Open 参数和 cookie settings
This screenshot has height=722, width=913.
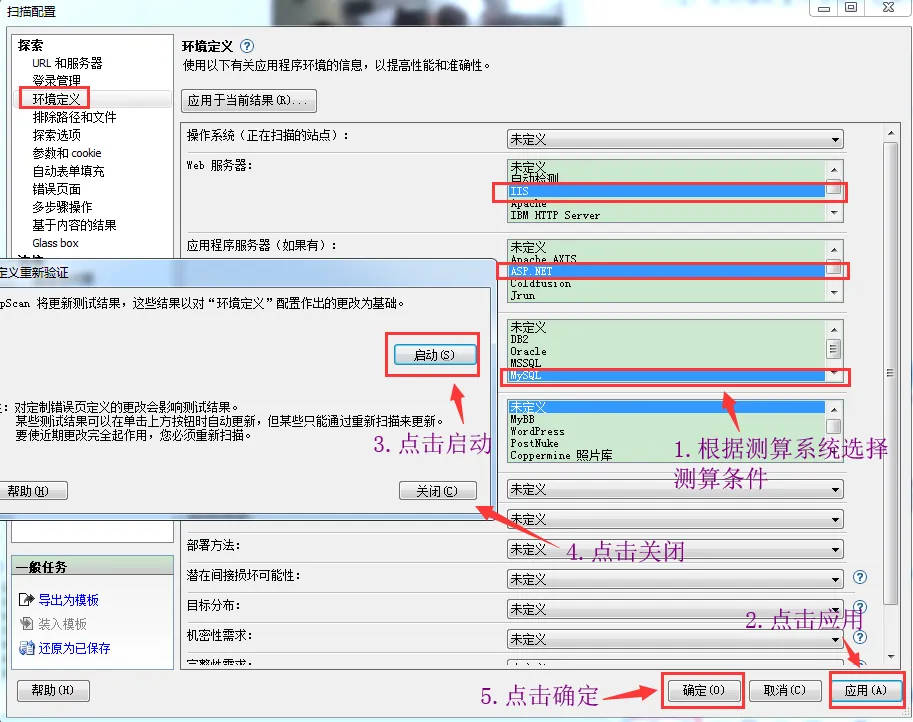(67, 153)
